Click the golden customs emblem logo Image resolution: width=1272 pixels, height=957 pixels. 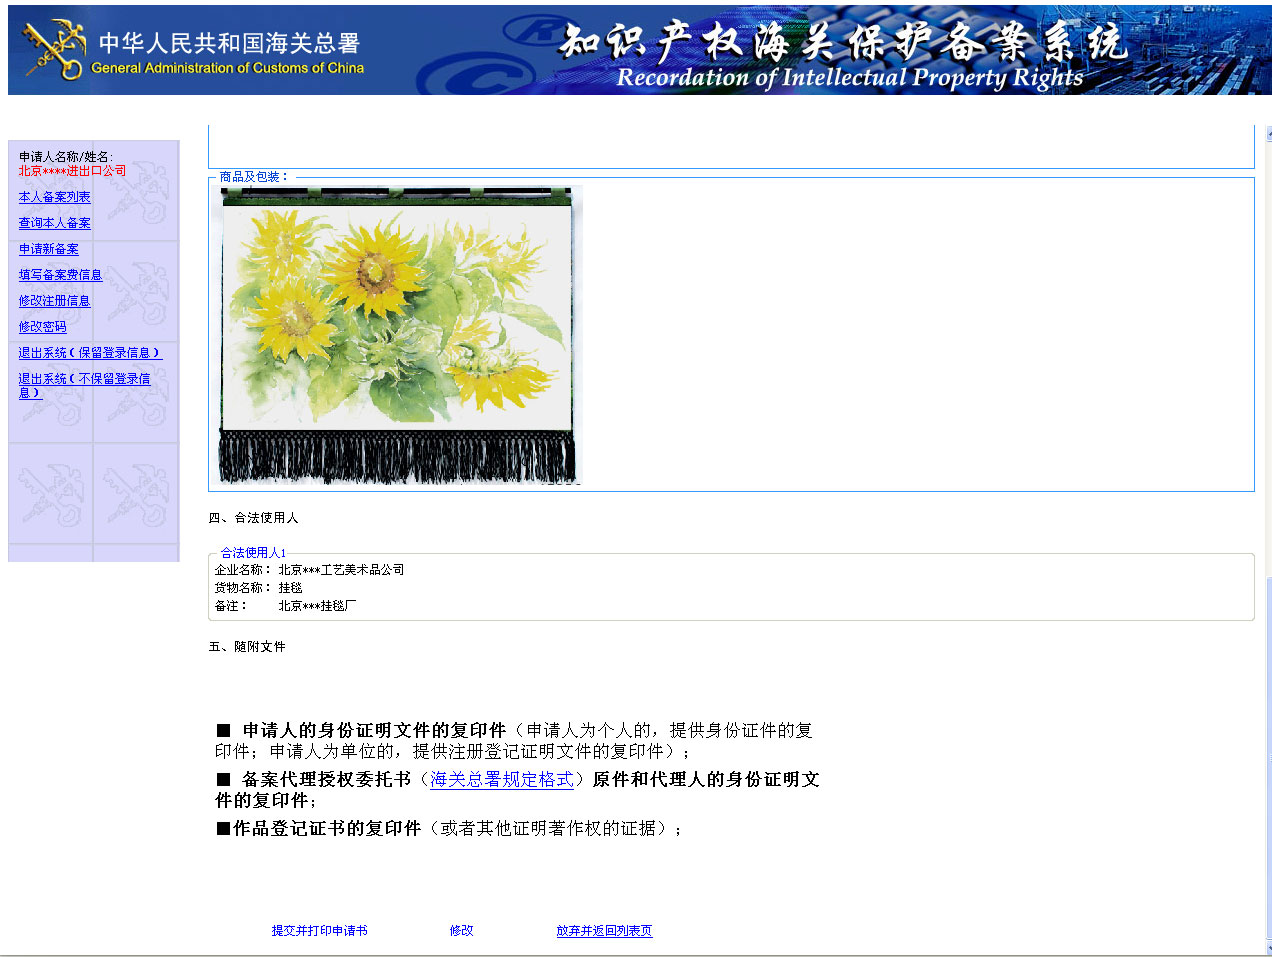pos(55,50)
